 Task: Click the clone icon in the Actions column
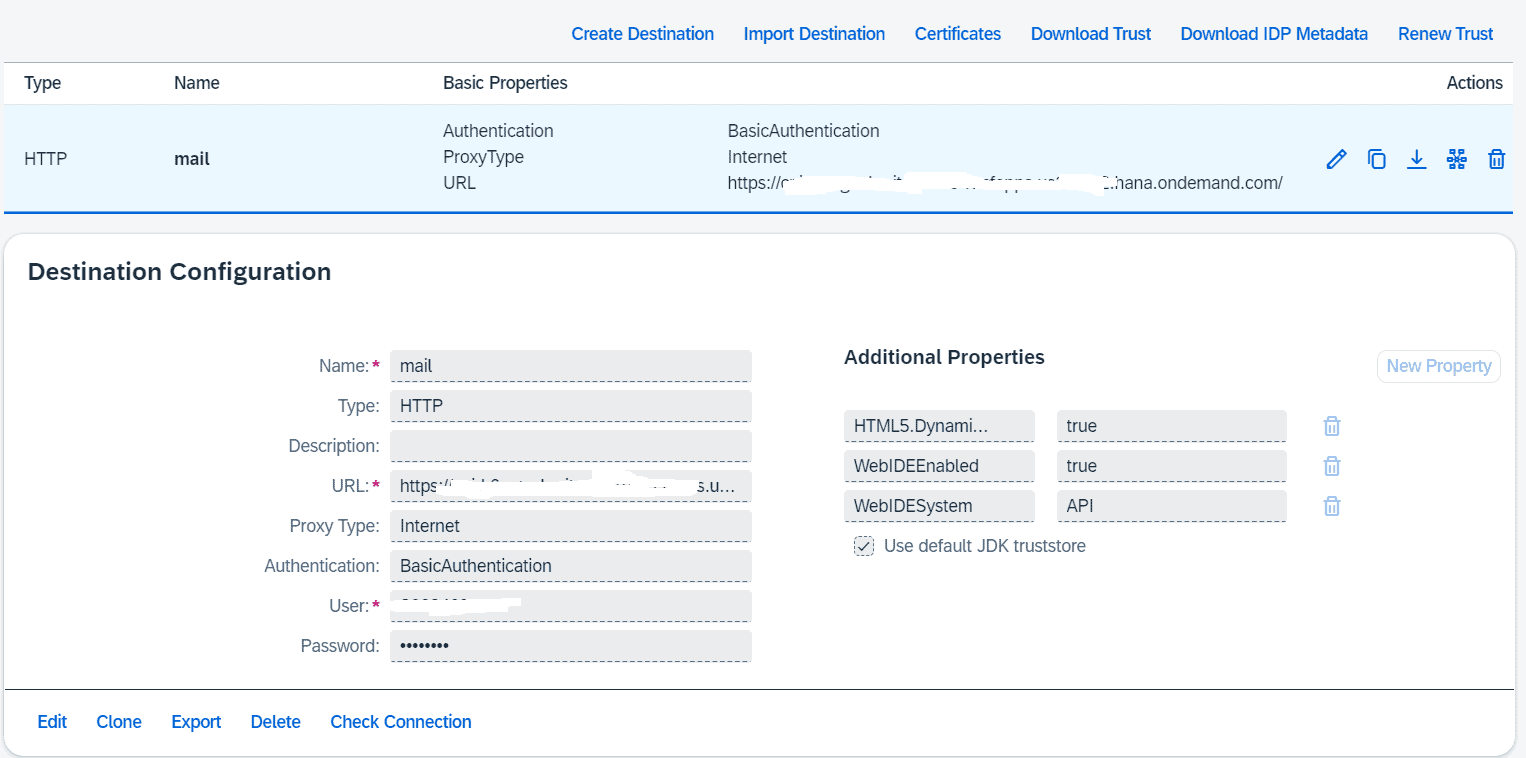(1377, 159)
